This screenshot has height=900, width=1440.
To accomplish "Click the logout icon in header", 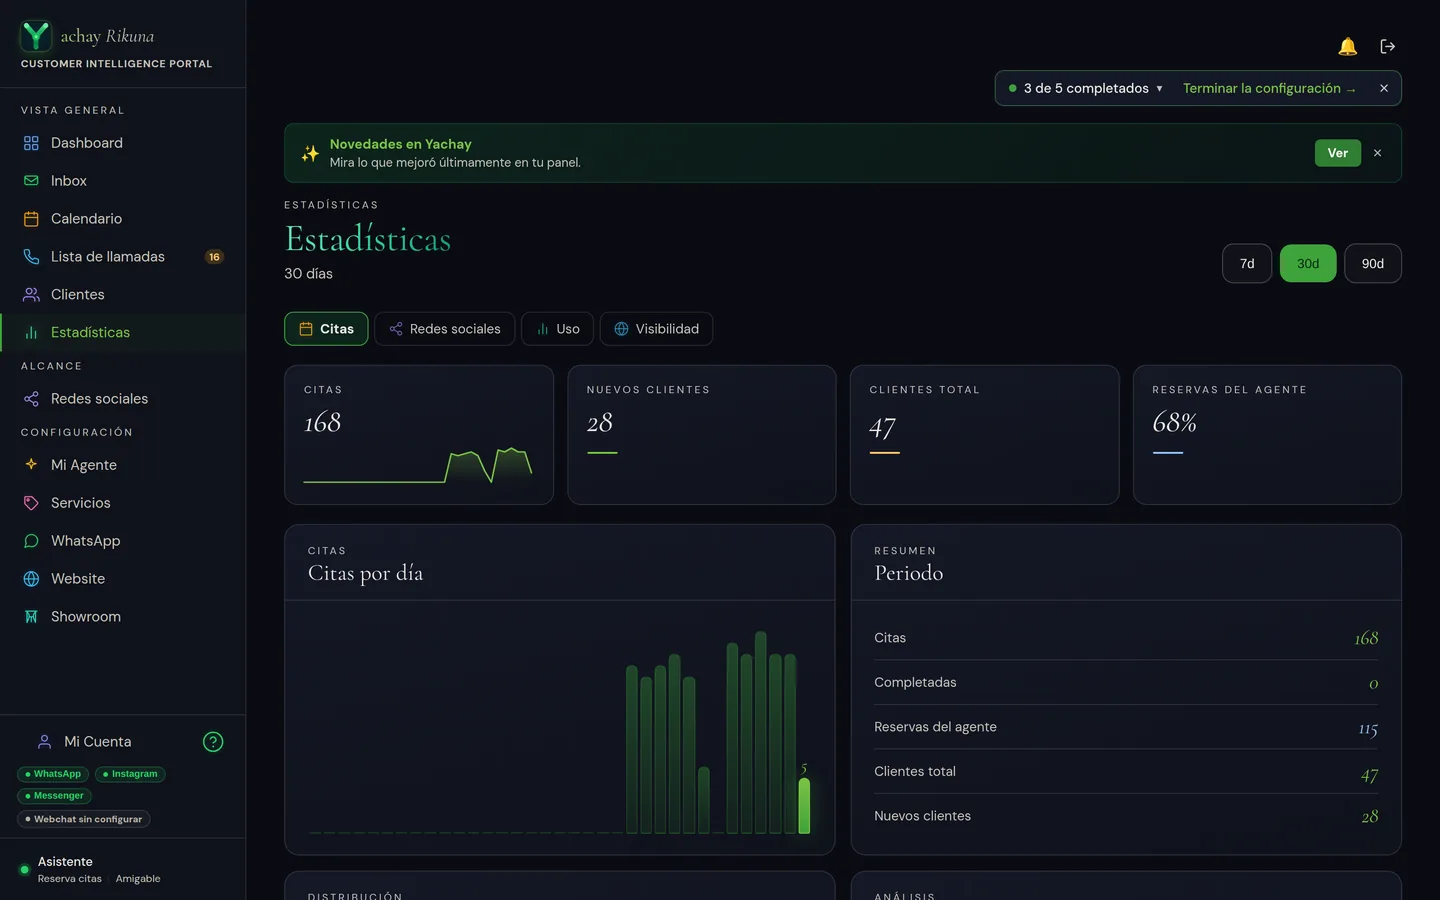I will point(1387,46).
